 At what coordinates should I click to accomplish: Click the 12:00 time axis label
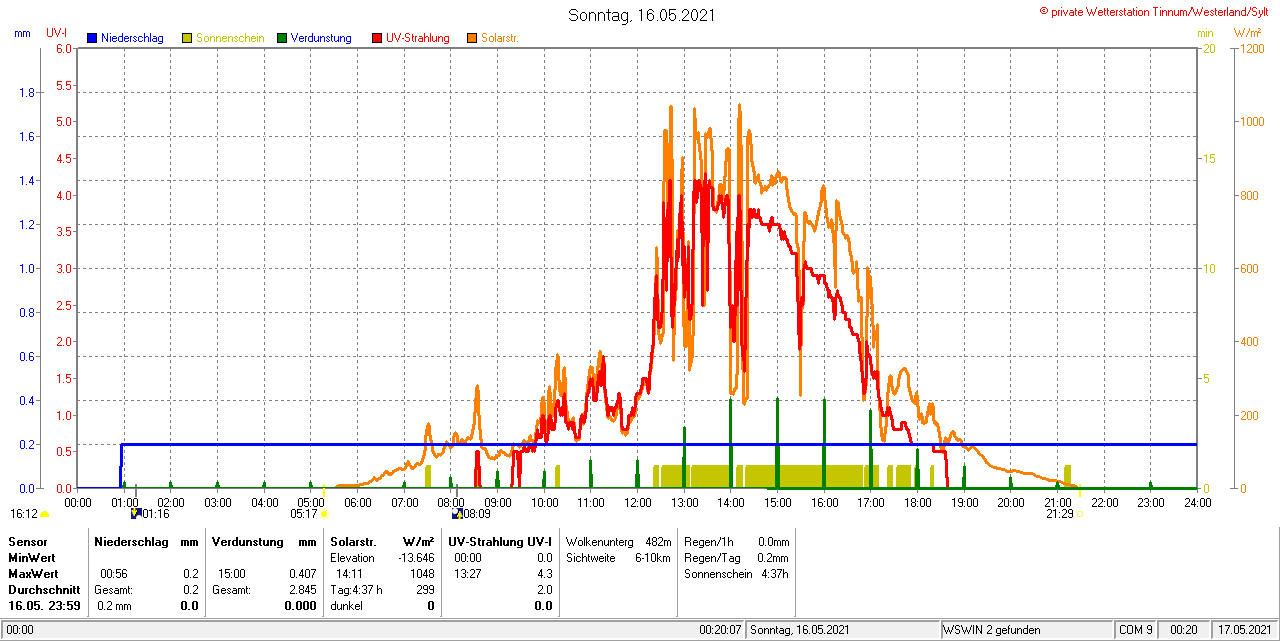click(637, 502)
